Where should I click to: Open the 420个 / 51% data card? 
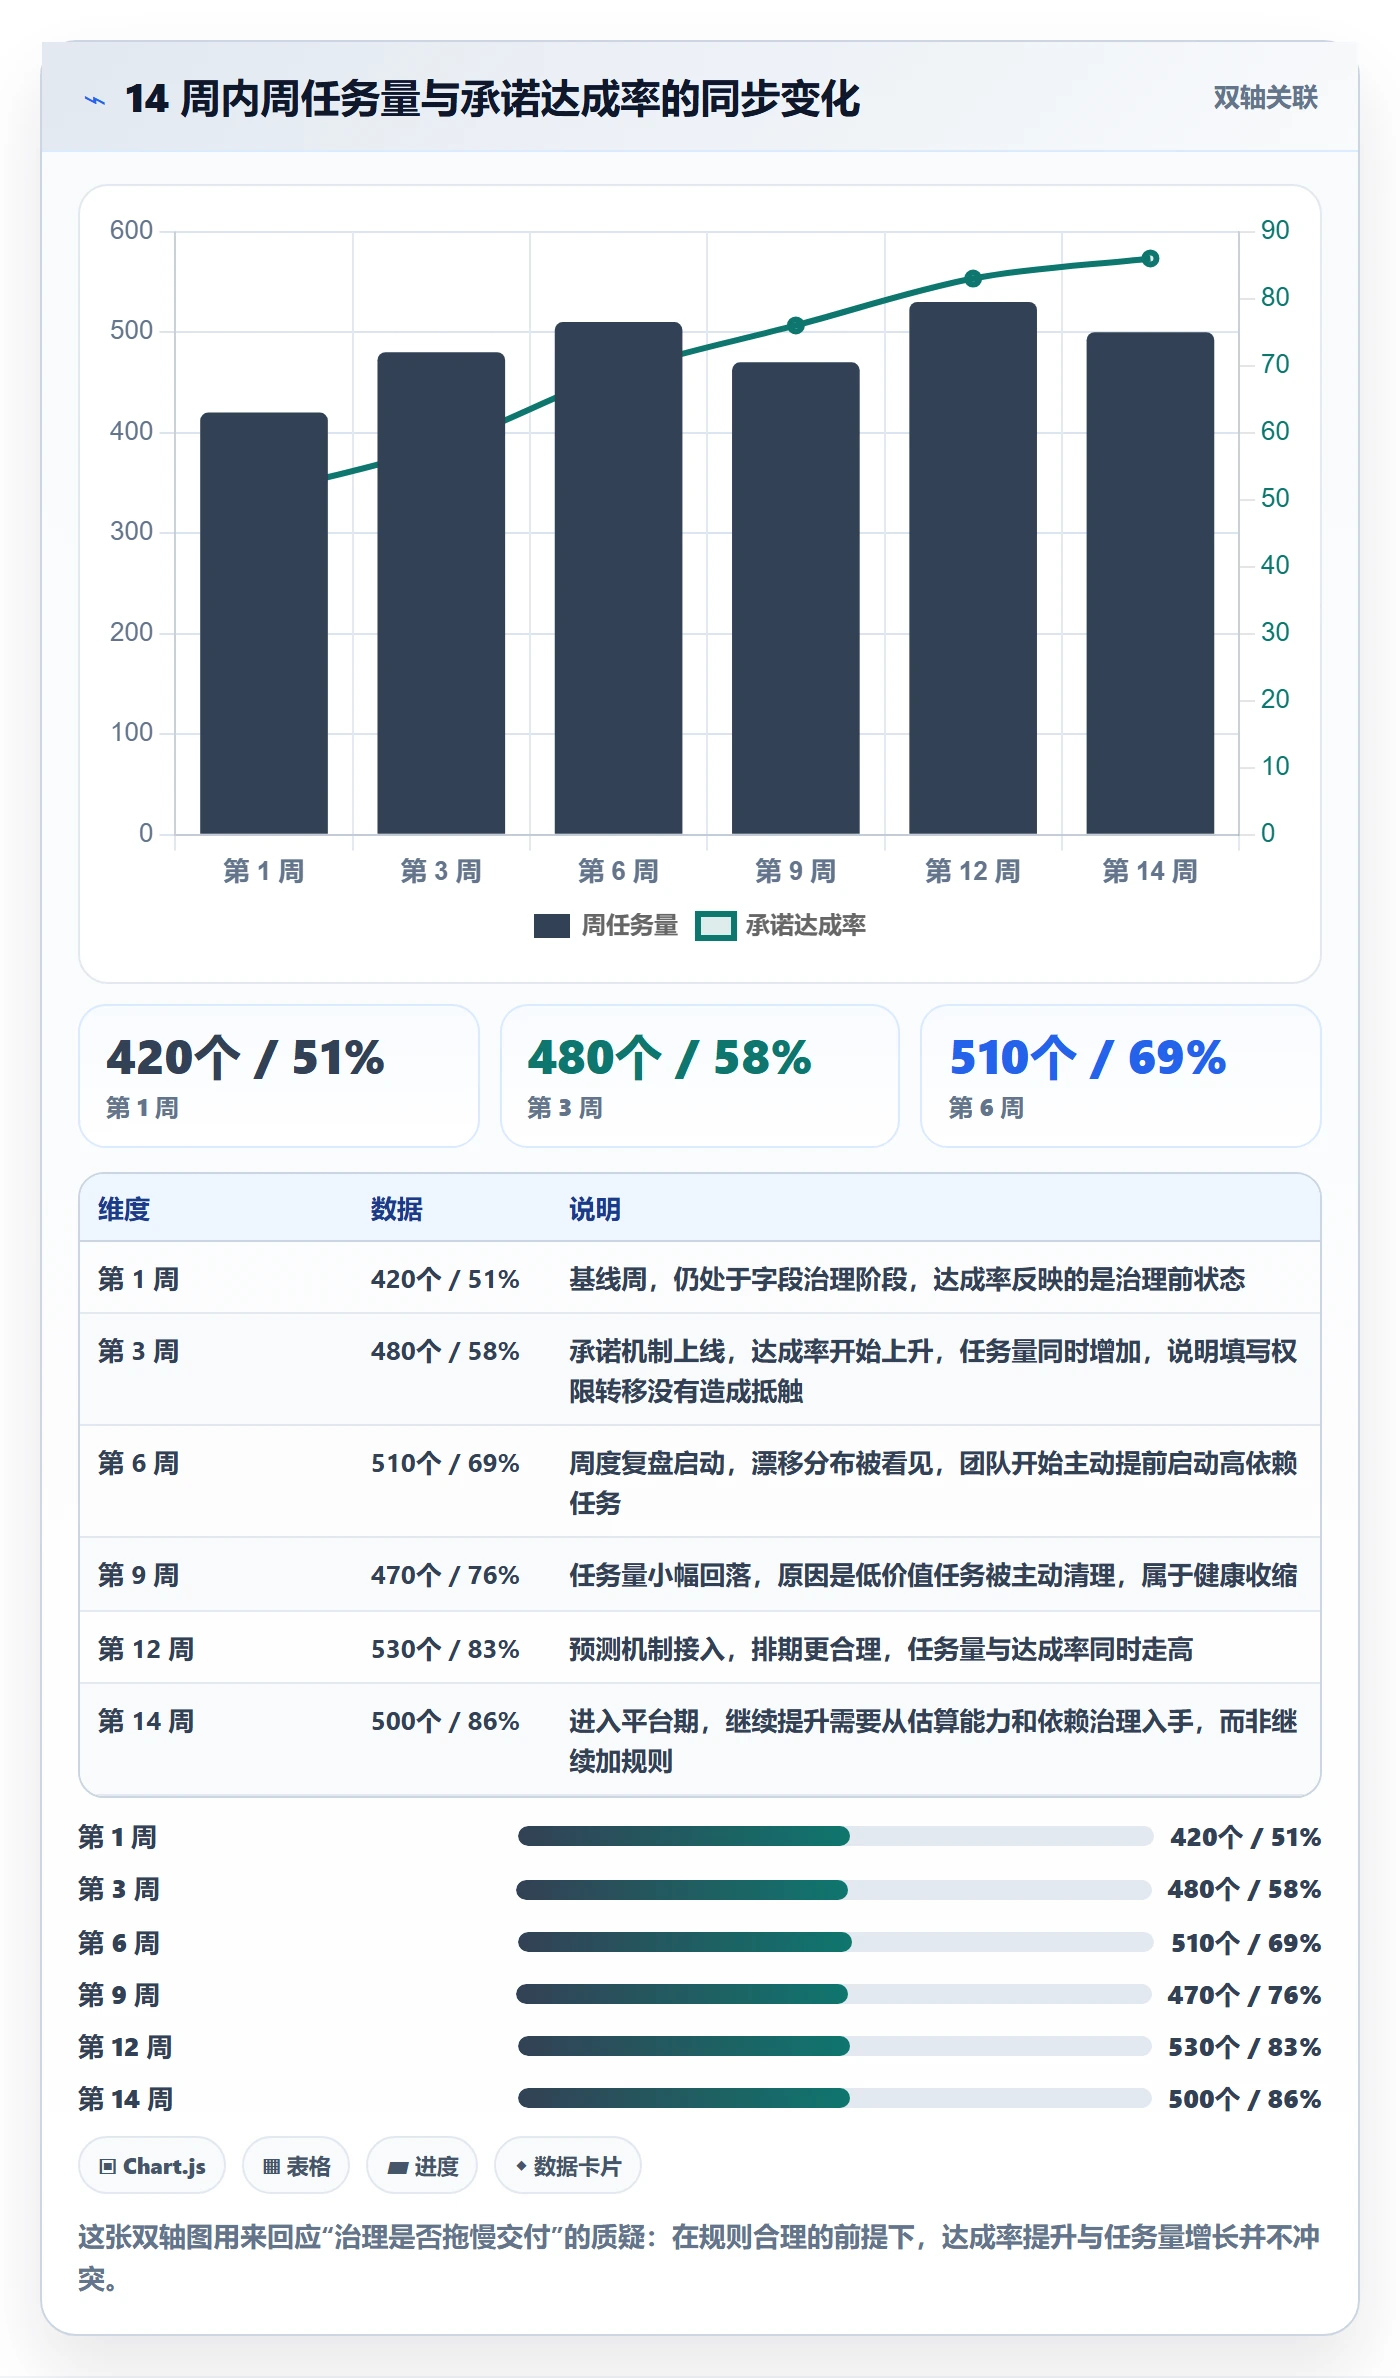coord(279,1076)
